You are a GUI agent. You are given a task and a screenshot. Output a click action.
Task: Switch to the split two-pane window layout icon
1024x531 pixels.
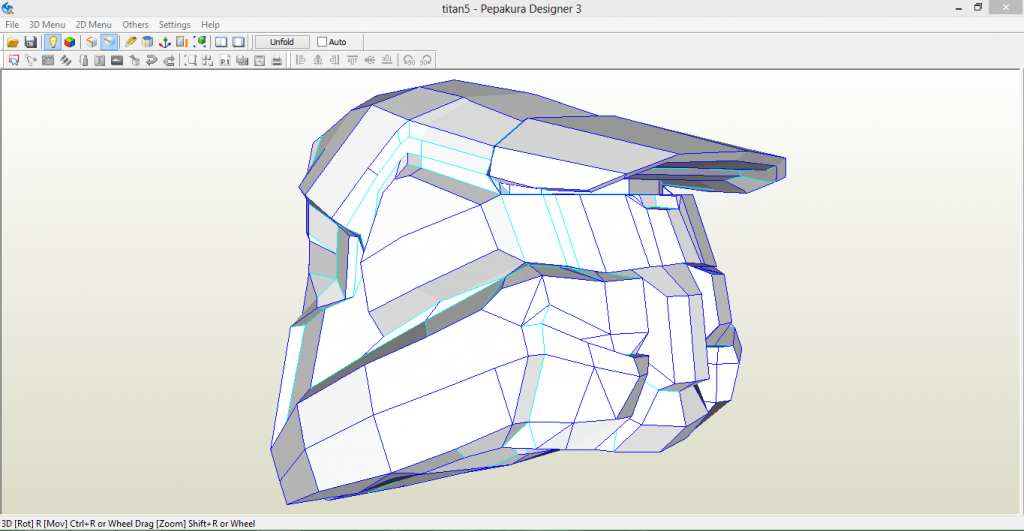click(x=221, y=42)
